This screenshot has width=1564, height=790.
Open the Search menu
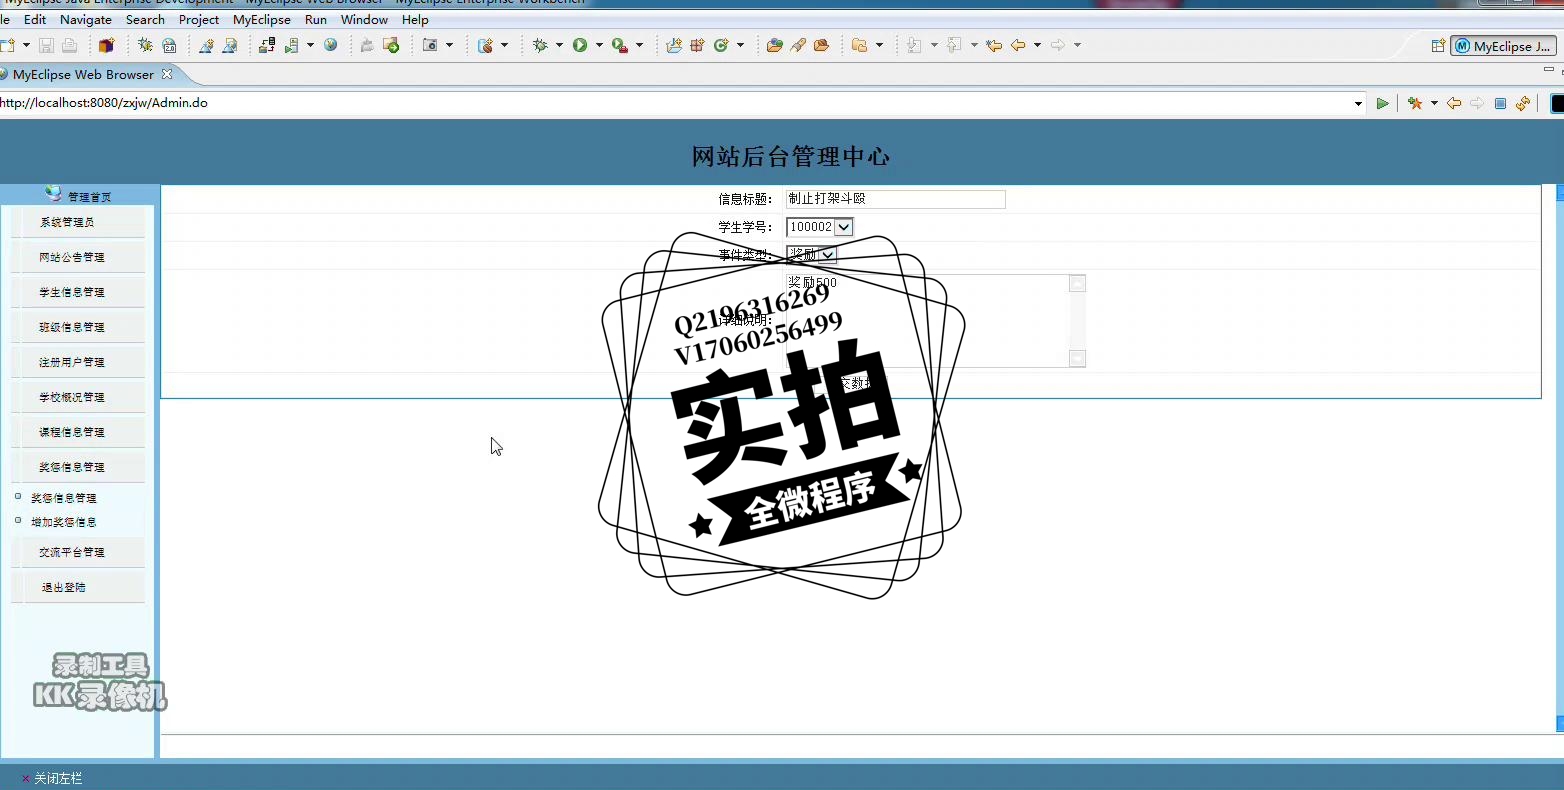[x=145, y=19]
